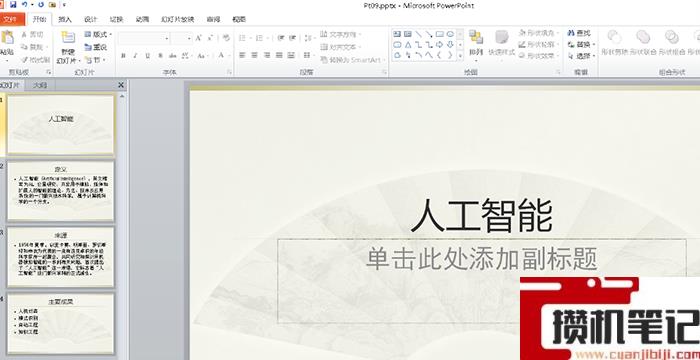Open the font name combo box
The width and height of the screenshot is (700, 360).
pos(144,38)
